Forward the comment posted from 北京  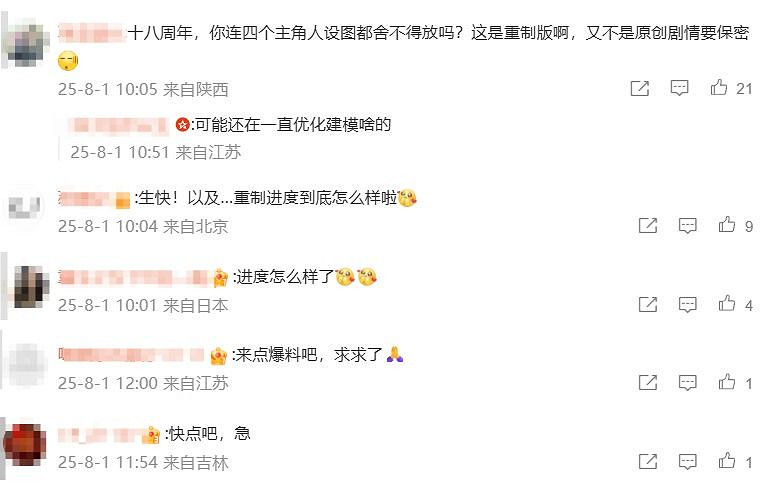tap(648, 226)
